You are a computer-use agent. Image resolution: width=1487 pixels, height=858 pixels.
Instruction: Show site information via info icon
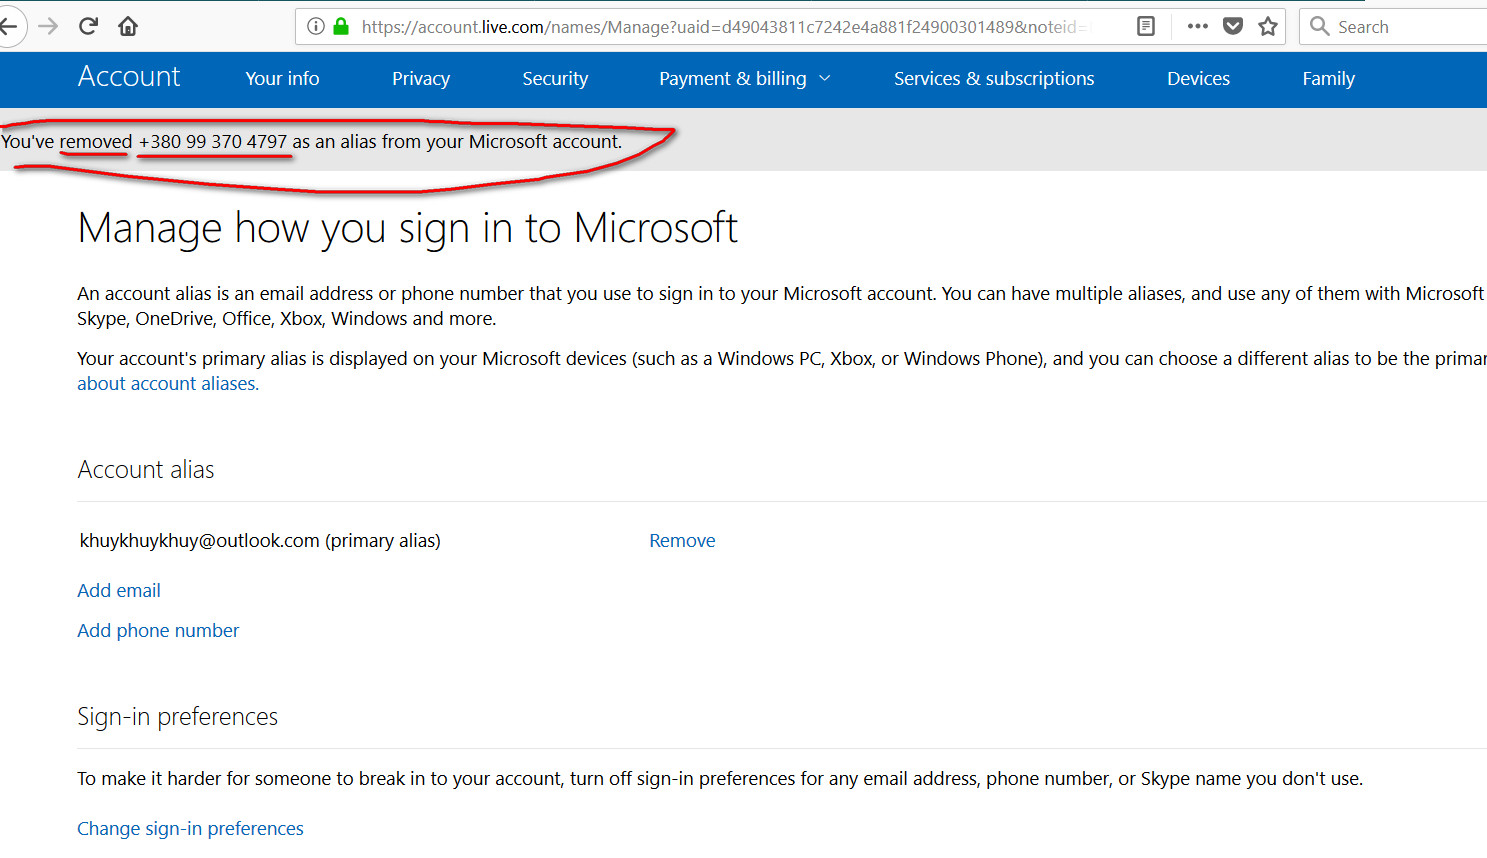tap(316, 26)
